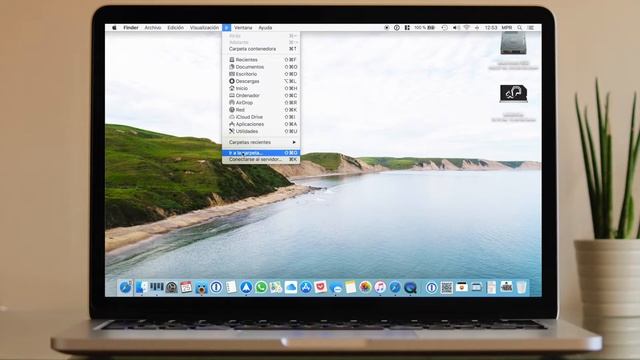Viewport: 640px width, 360px height.
Task: Select Inicio in the Ir menu
Action: point(261,88)
